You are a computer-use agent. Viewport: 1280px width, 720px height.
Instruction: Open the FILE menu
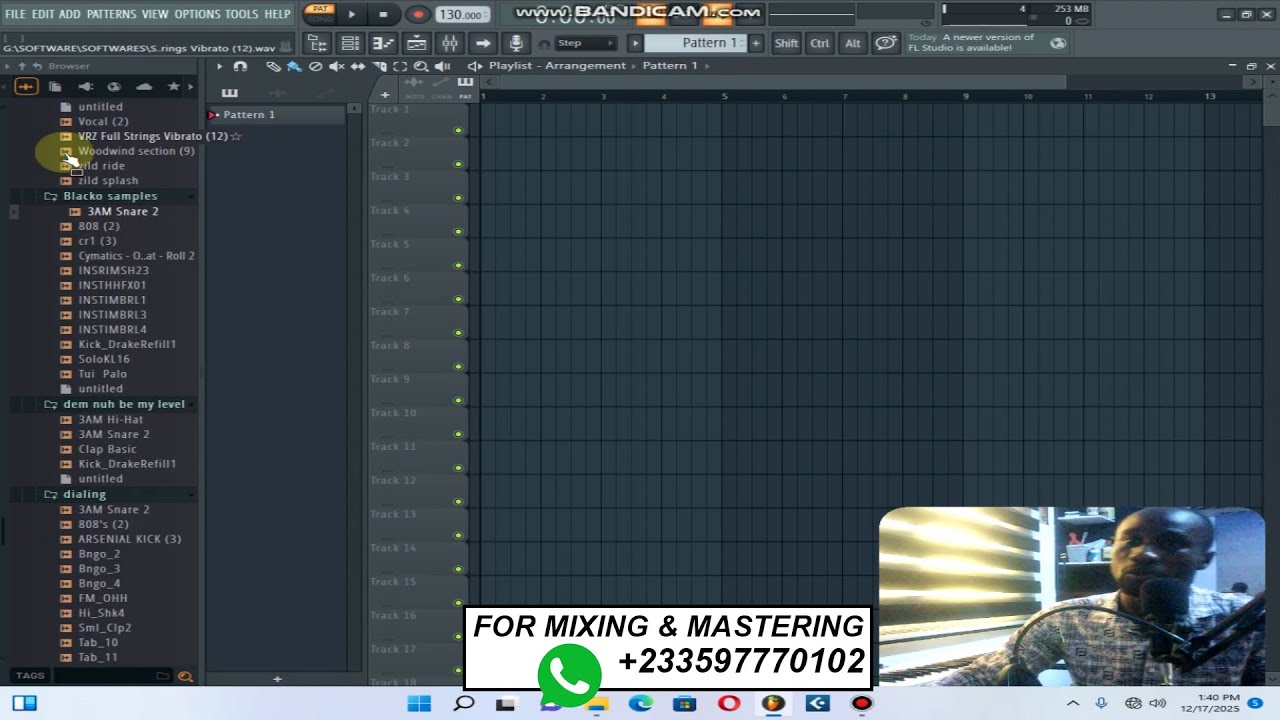tap(15, 14)
